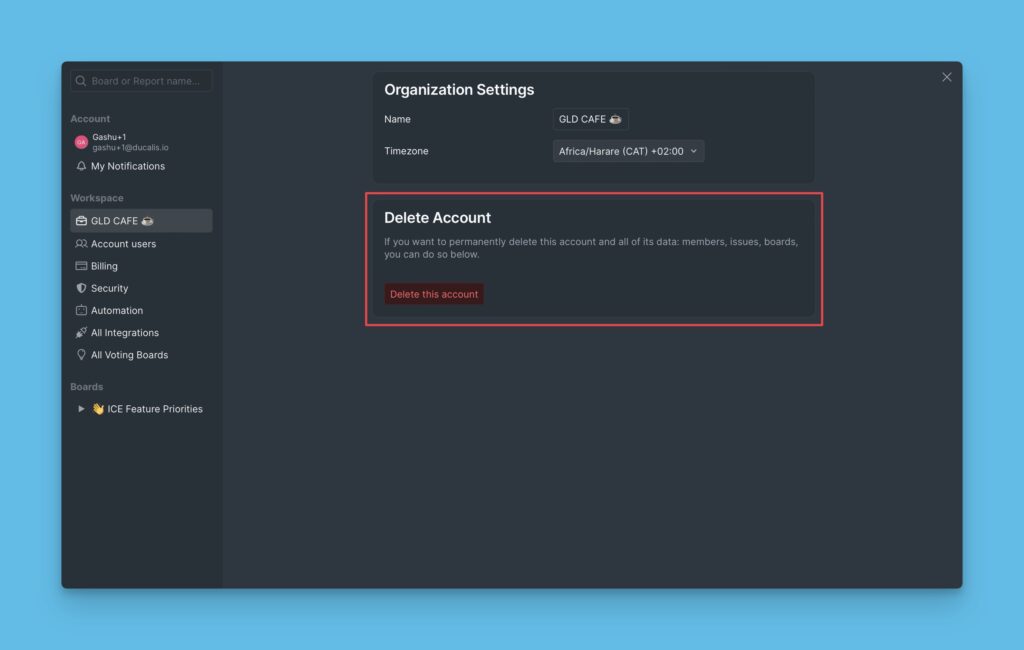Click the plug icon for All Integrations
1024x650 pixels.
pos(81,333)
